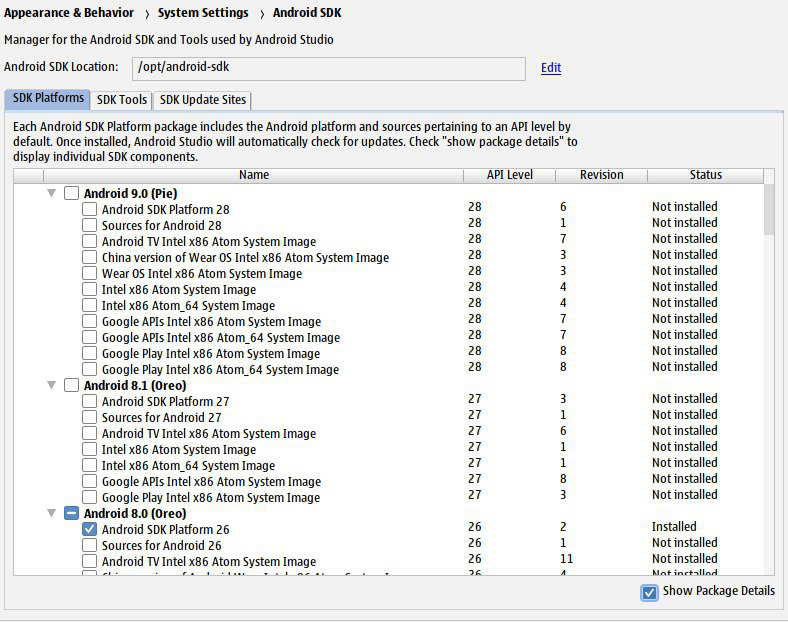
Task: Check Sources for Android 26
Action: point(89,545)
